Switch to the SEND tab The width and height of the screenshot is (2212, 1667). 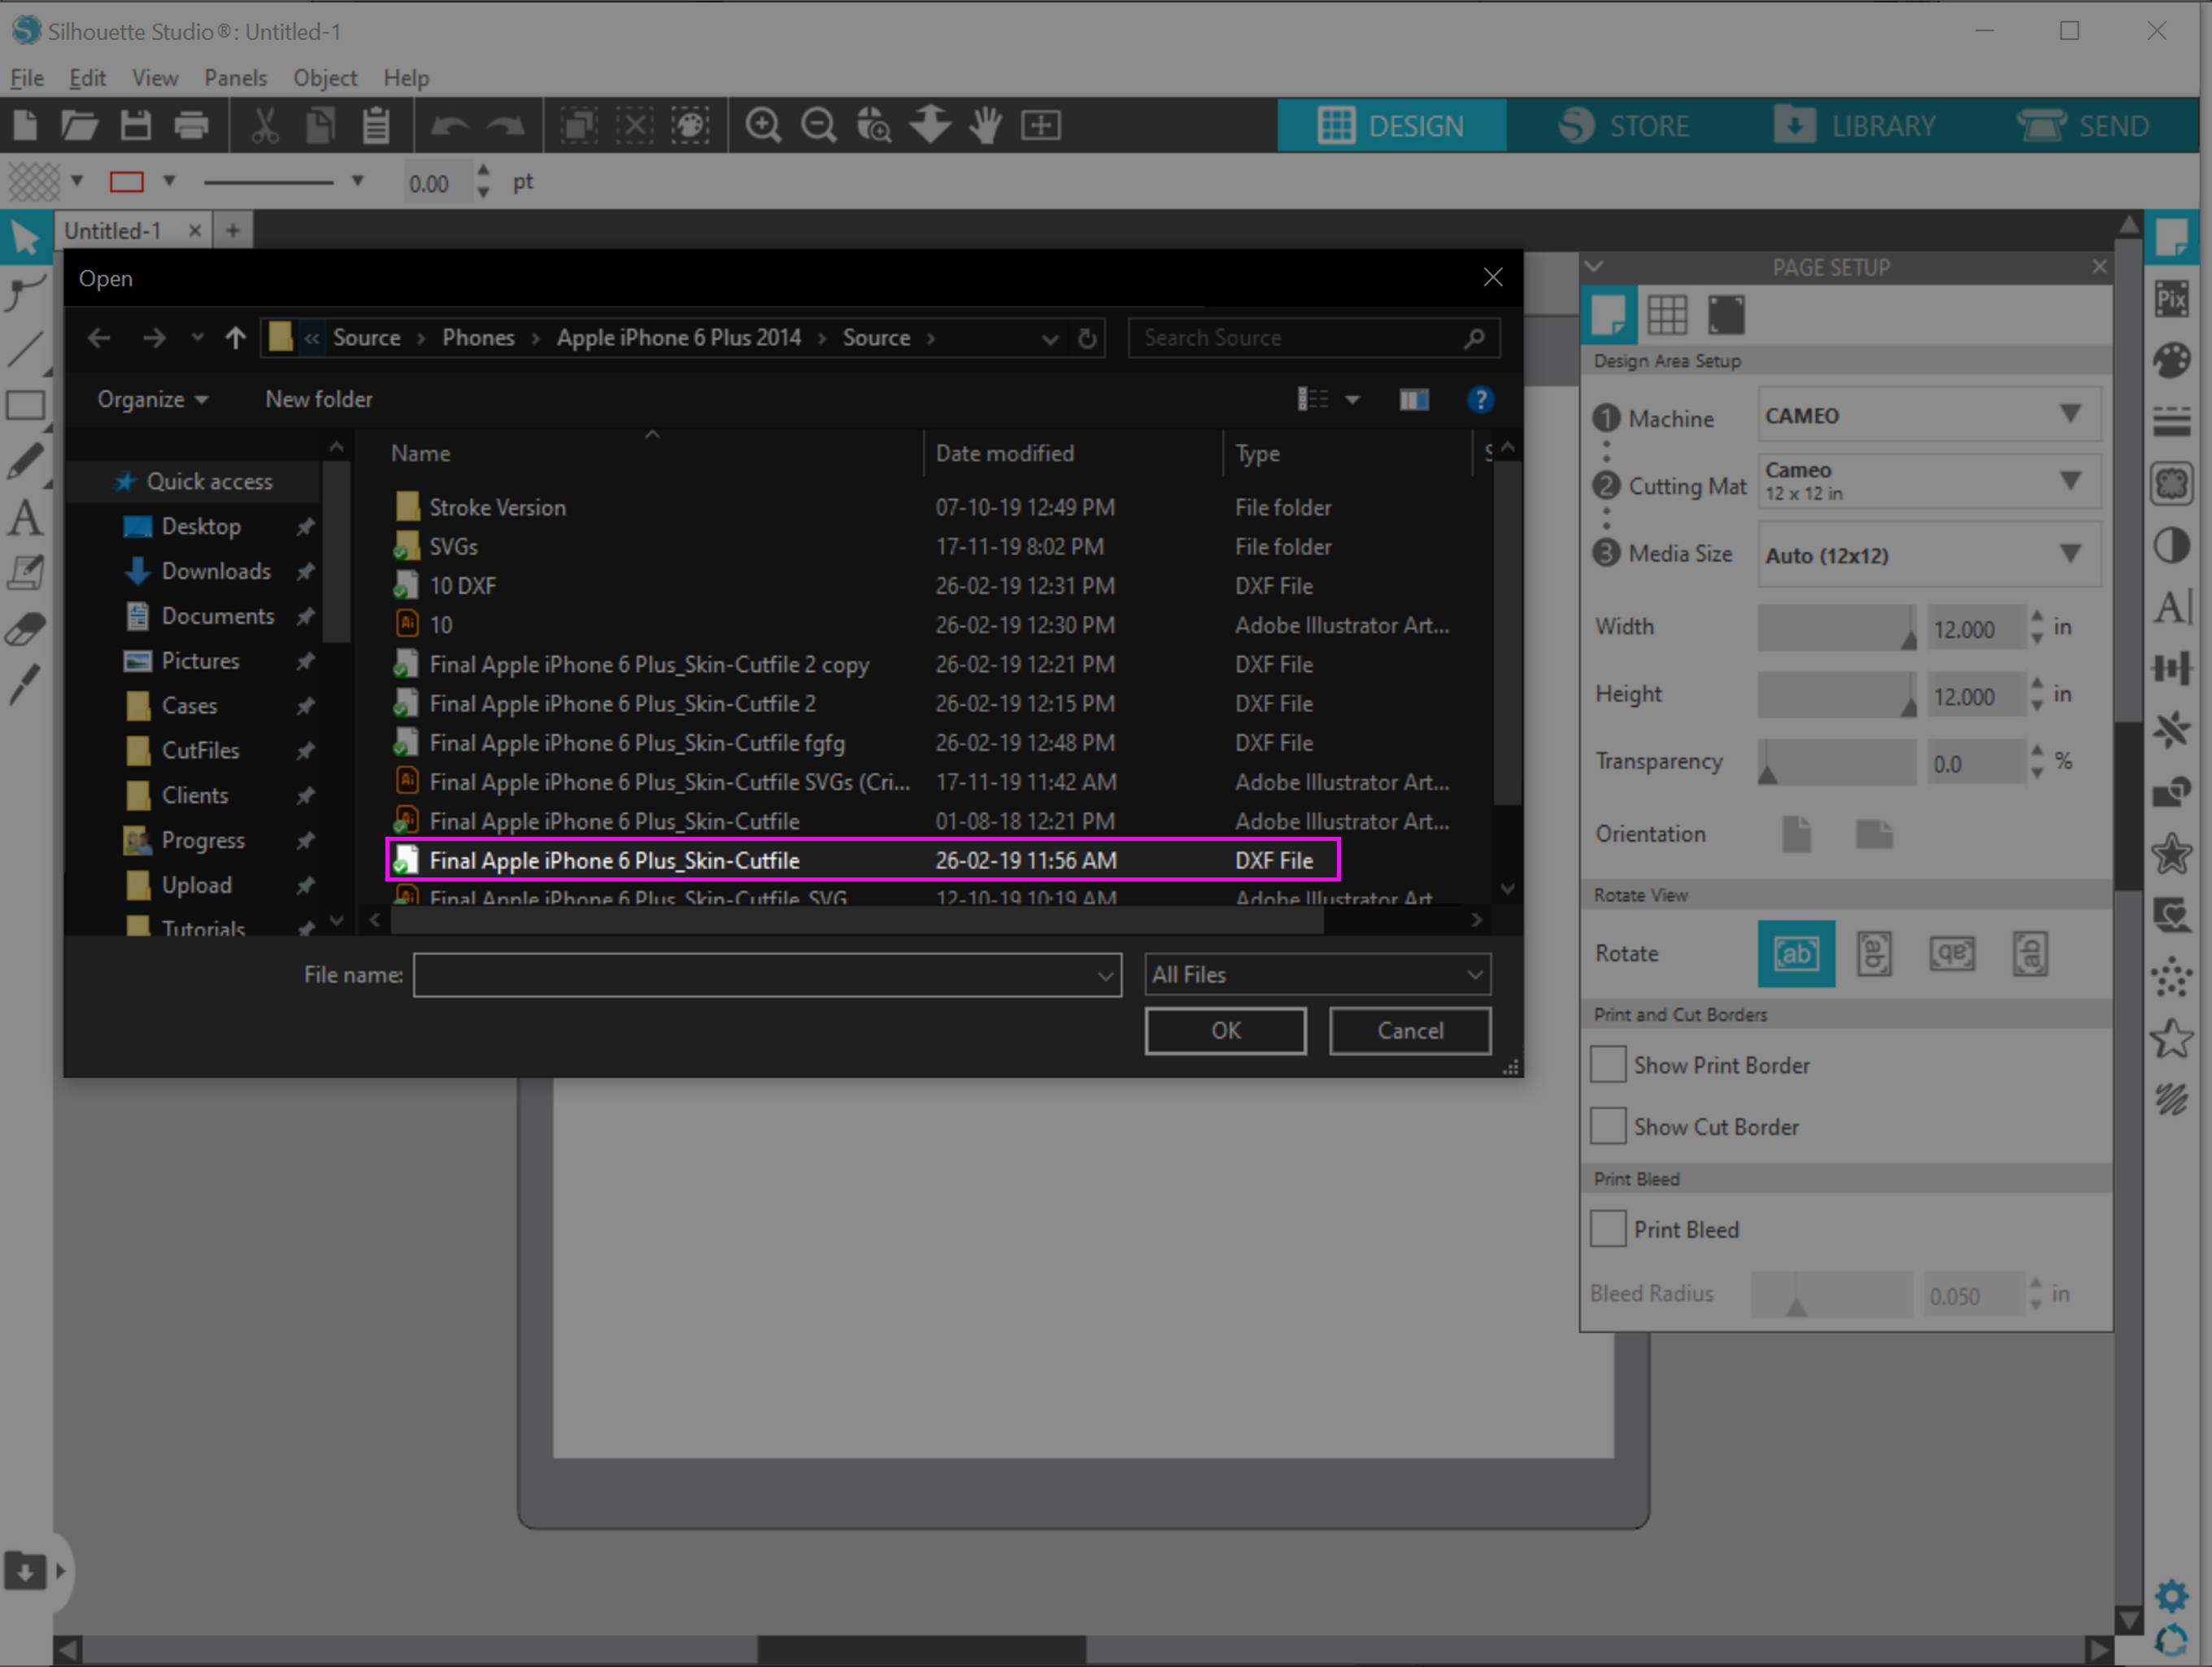point(2084,126)
